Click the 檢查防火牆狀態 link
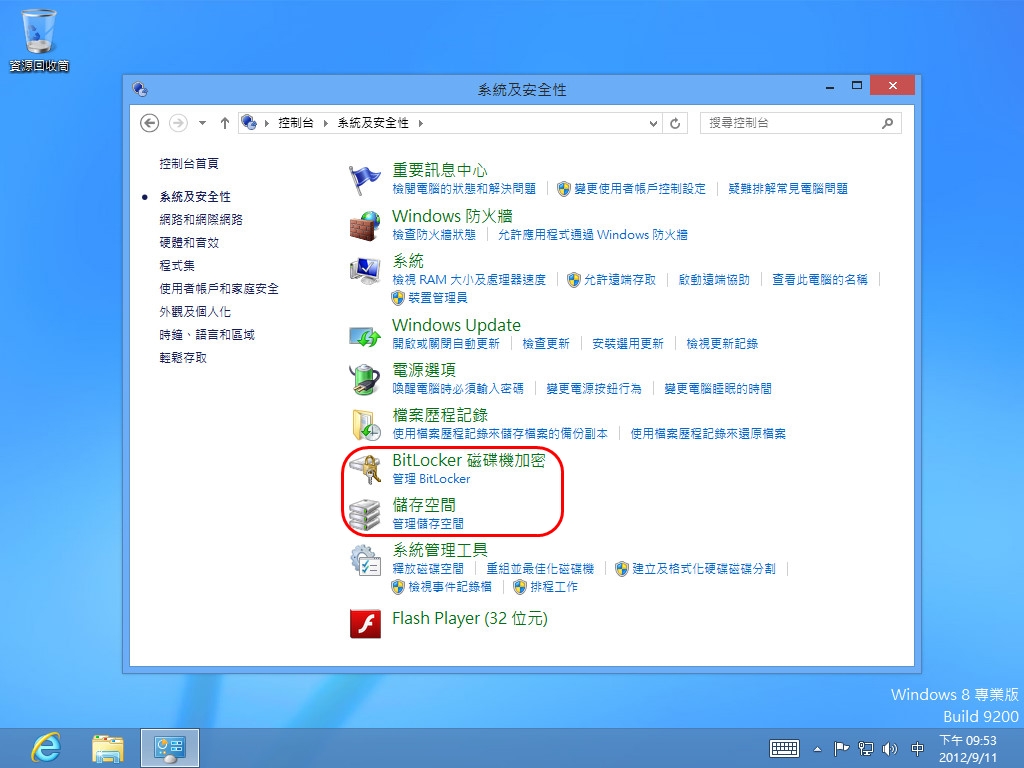 434,234
